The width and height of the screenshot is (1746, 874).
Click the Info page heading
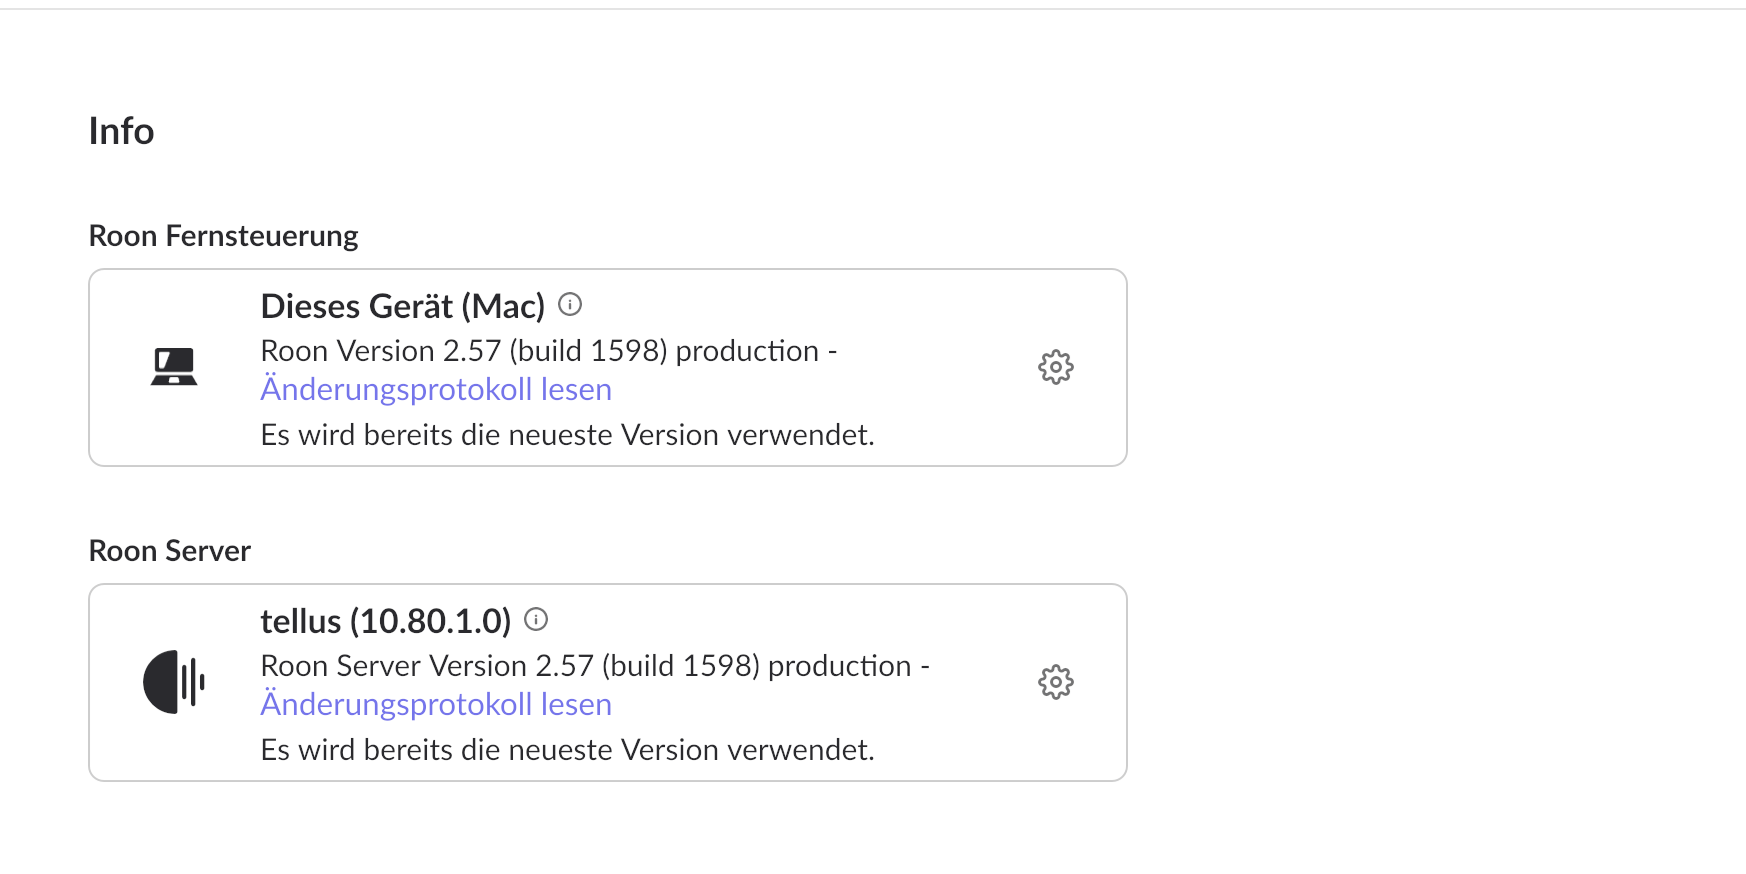point(121,131)
